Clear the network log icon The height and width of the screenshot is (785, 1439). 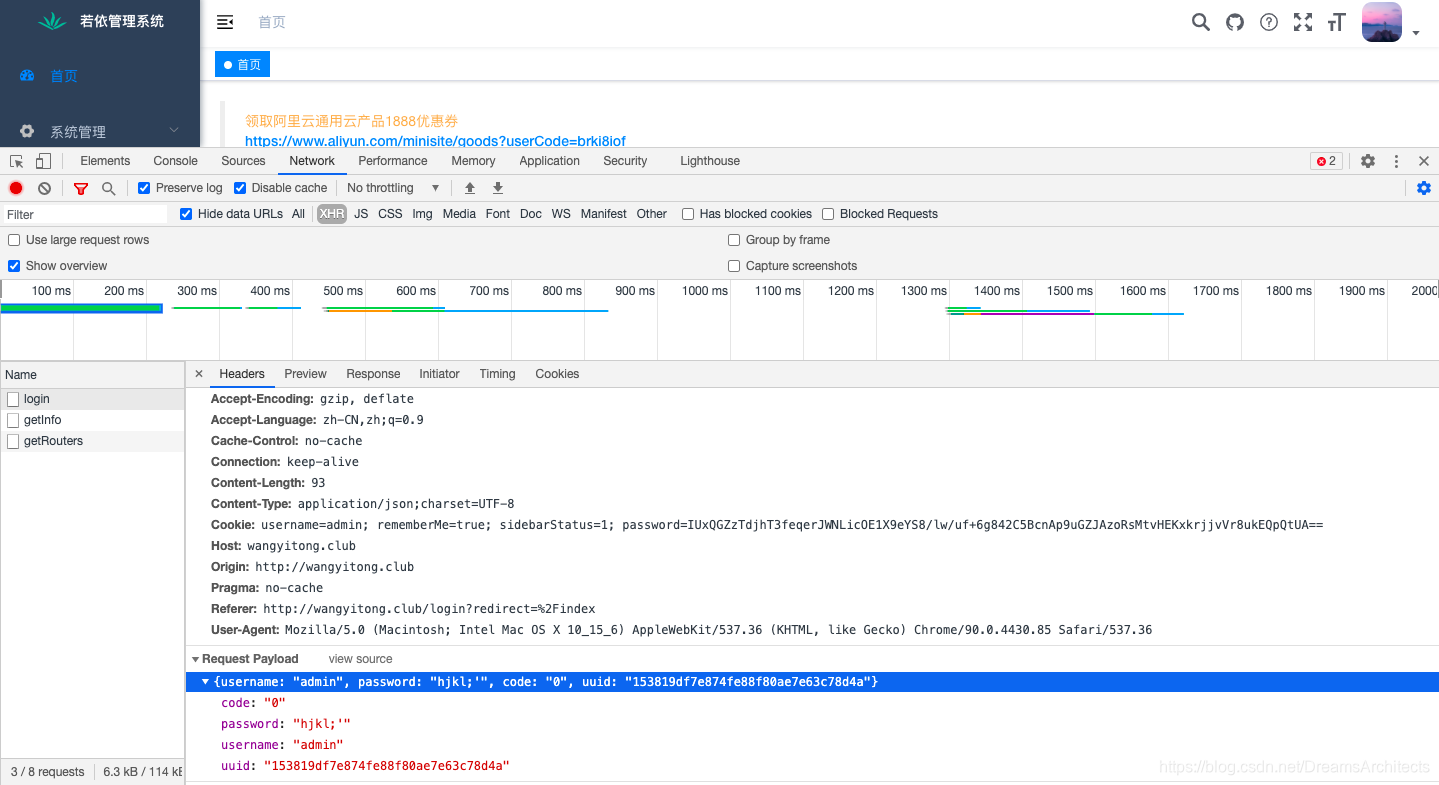tap(44, 188)
